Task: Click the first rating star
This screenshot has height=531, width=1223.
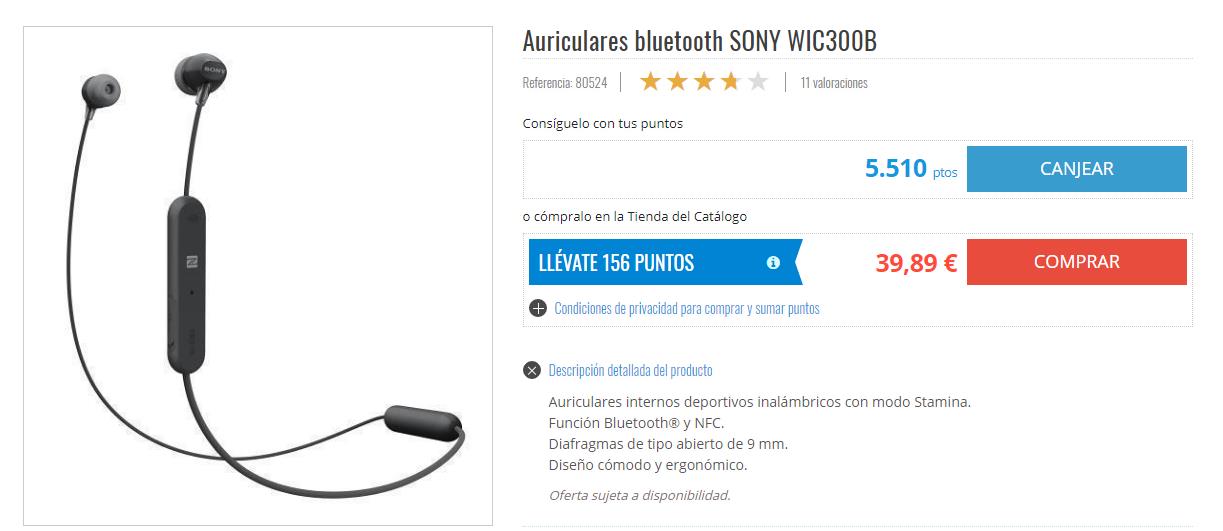Action: click(x=651, y=82)
